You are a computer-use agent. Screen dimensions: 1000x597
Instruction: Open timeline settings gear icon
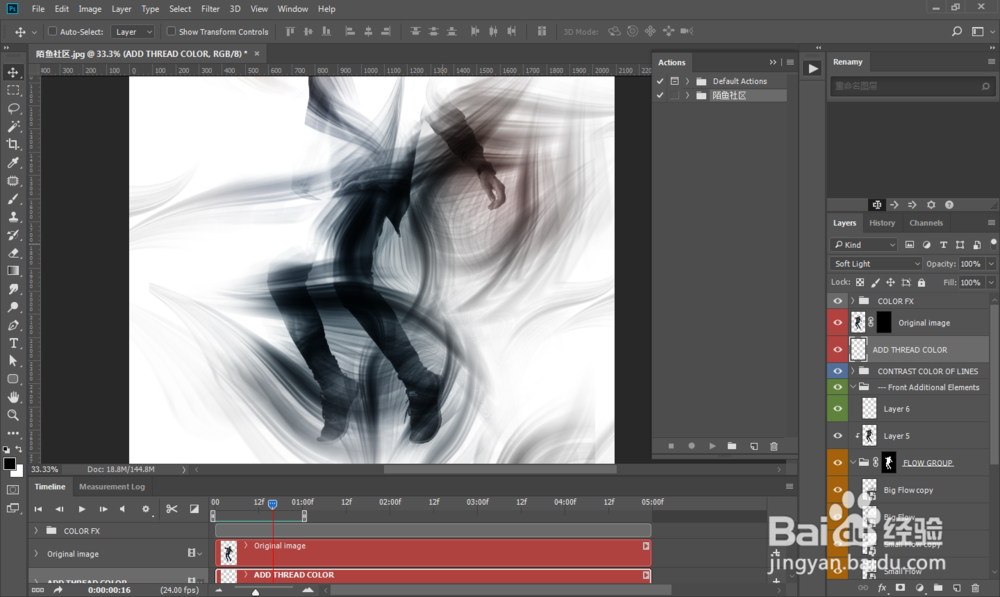pos(145,508)
